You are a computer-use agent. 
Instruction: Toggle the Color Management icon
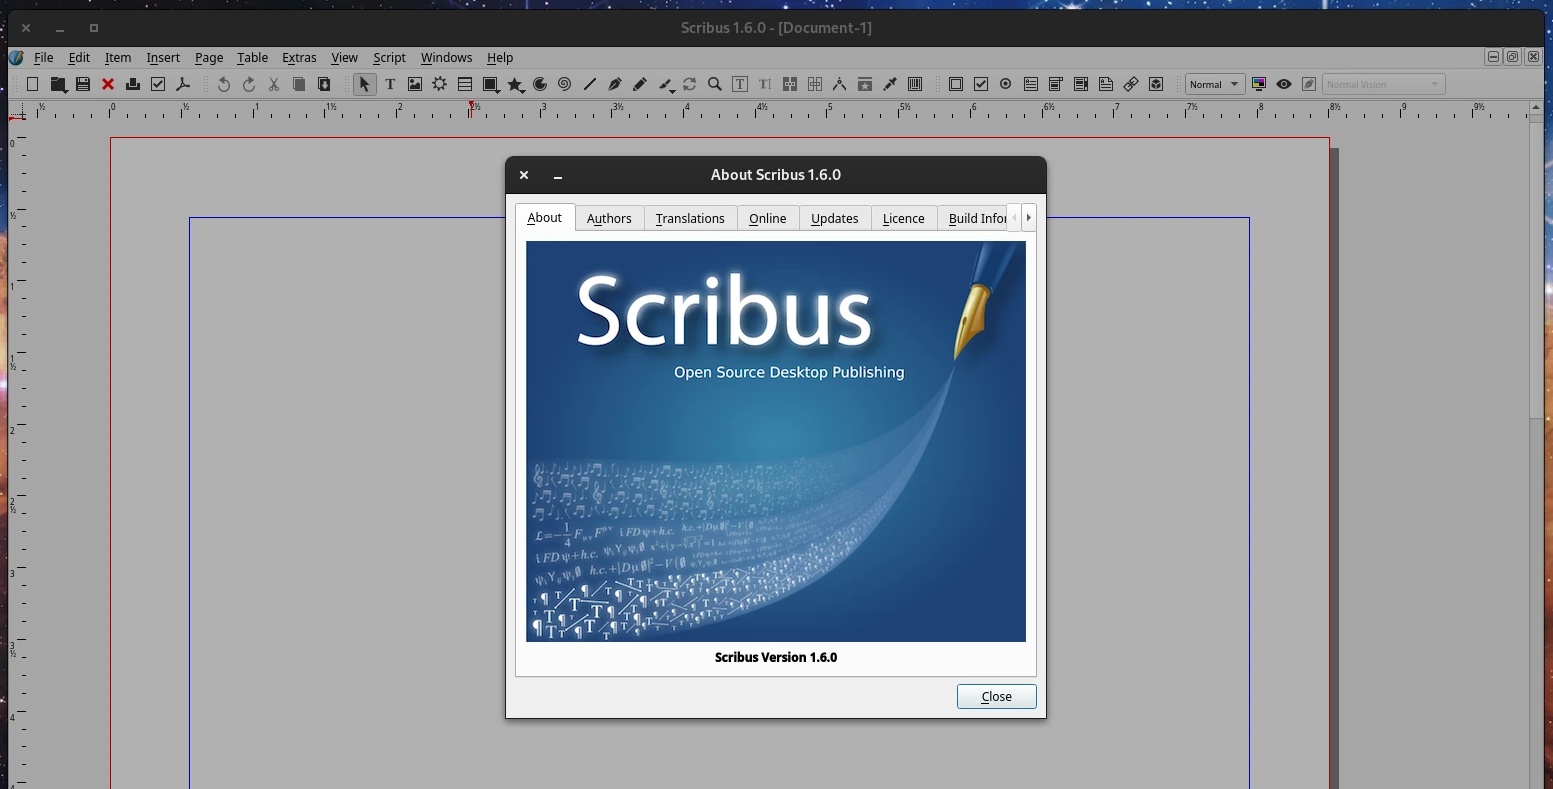tap(1259, 85)
